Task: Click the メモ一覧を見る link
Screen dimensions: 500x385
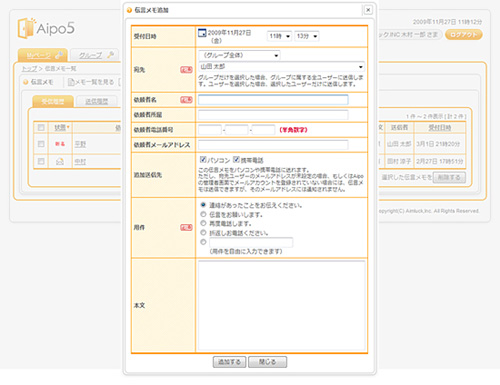Action: (x=95, y=82)
